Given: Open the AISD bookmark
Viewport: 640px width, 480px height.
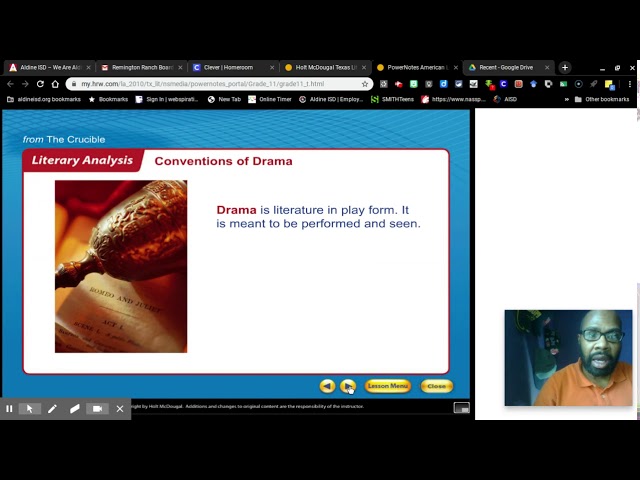Looking at the screenshot, I should pos(505,99).
